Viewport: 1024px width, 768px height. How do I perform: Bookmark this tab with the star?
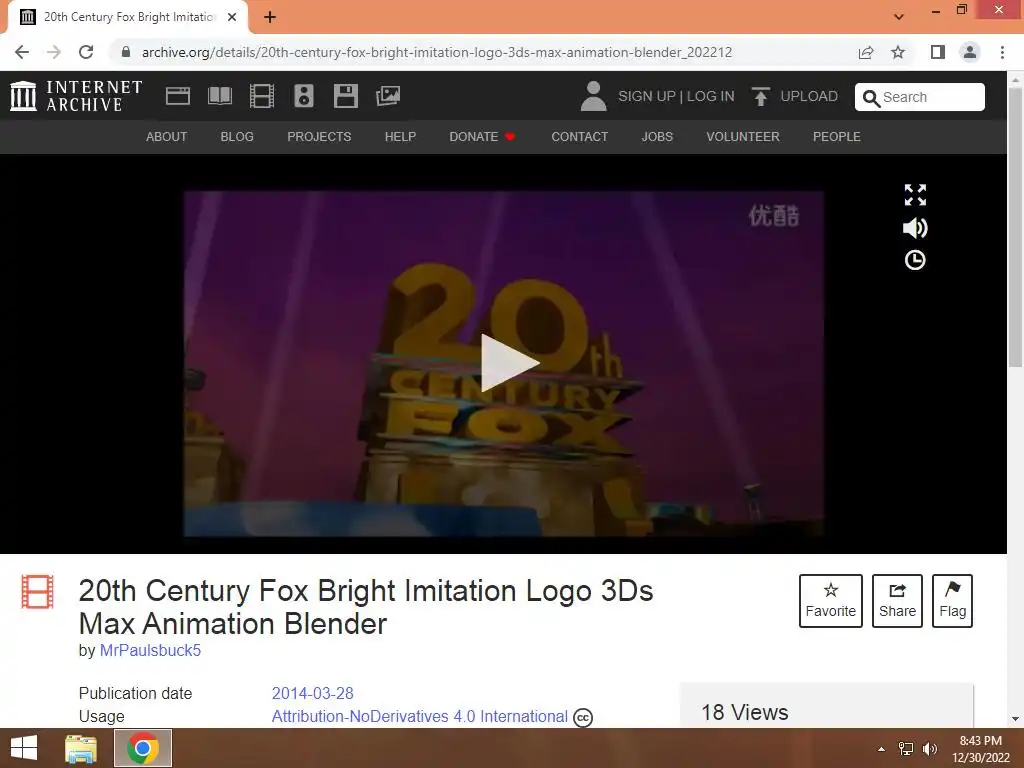(899, 52)
